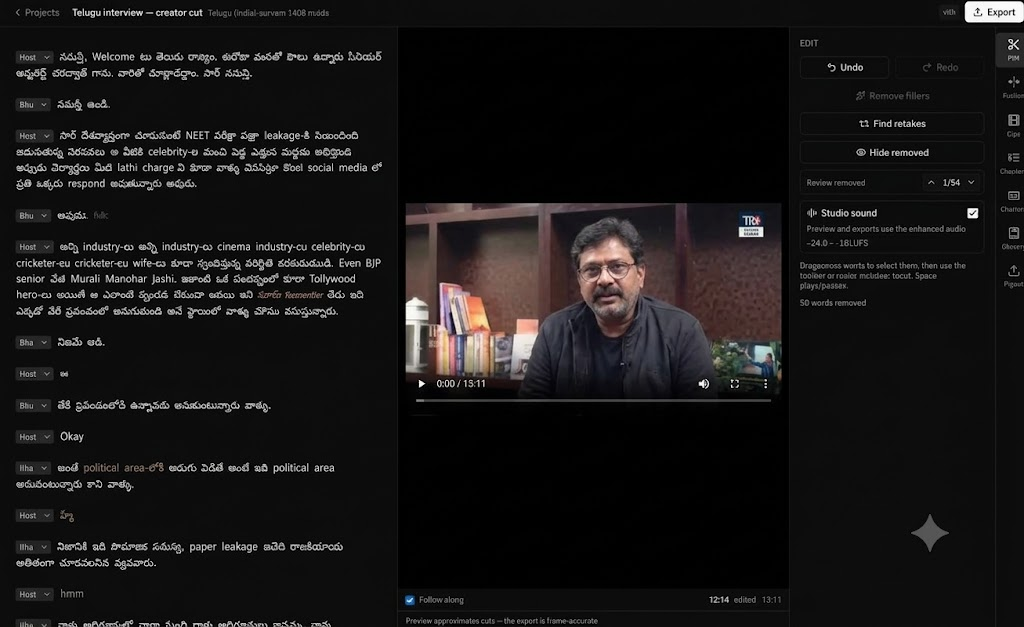Click the highlighted word 'political' in transcript
Viewport: 1024px width, 627px height.
coord(101,468)
